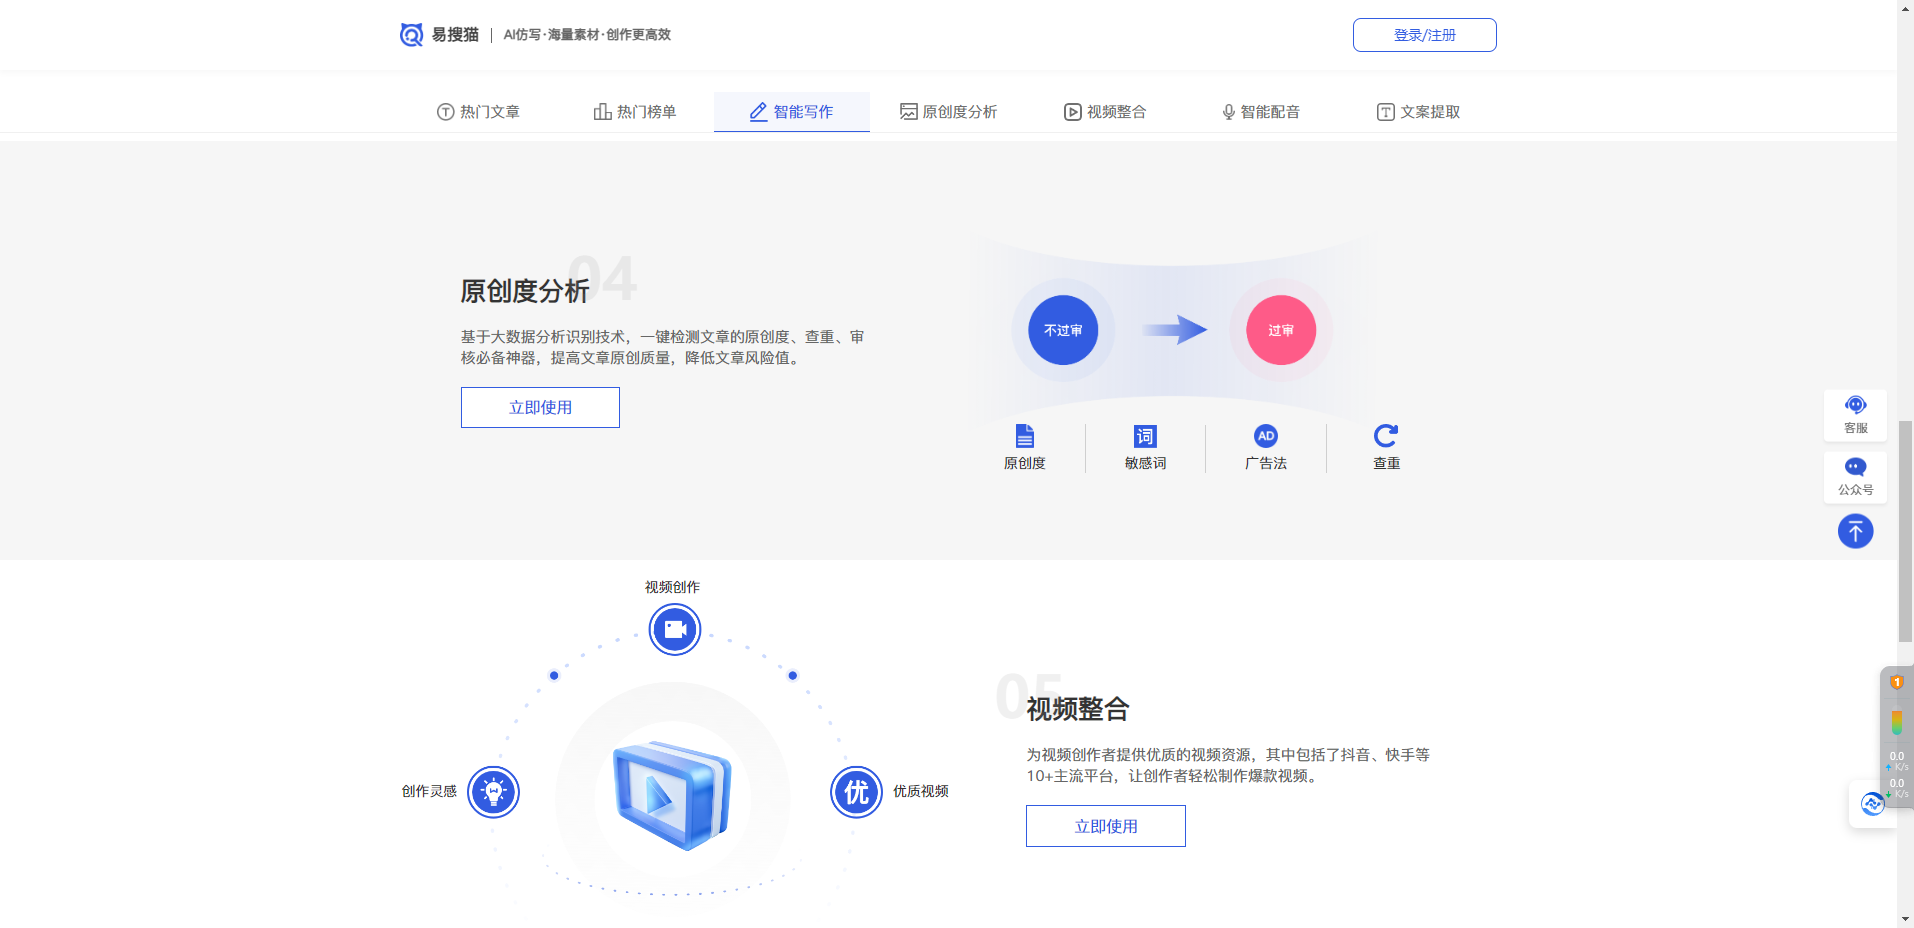Open the floating sync app icon bottom right
The image size is (1914, 928).
click(1872, 804)
